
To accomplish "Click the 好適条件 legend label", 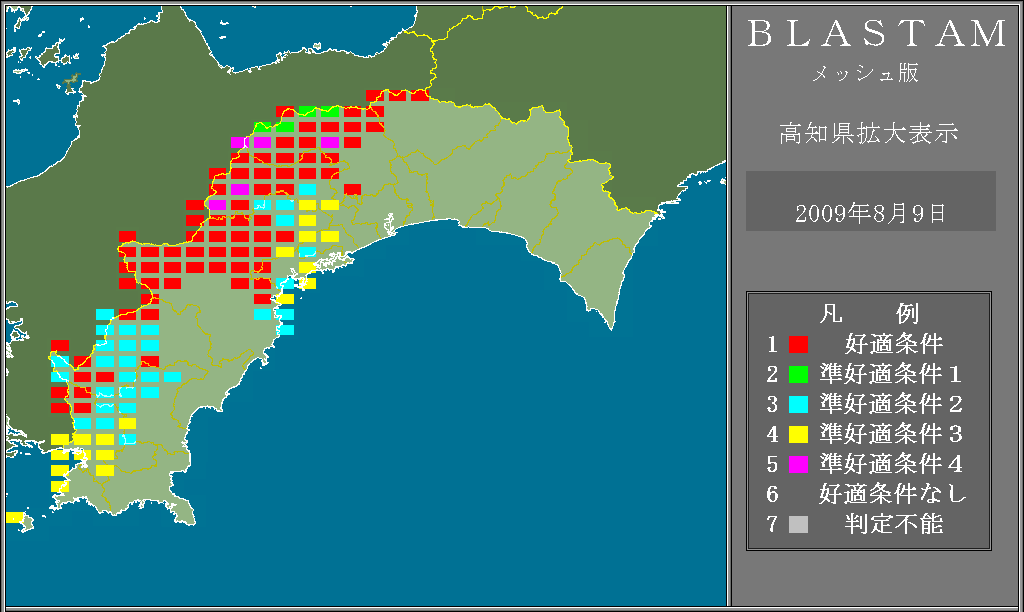I will click(894, 344).
